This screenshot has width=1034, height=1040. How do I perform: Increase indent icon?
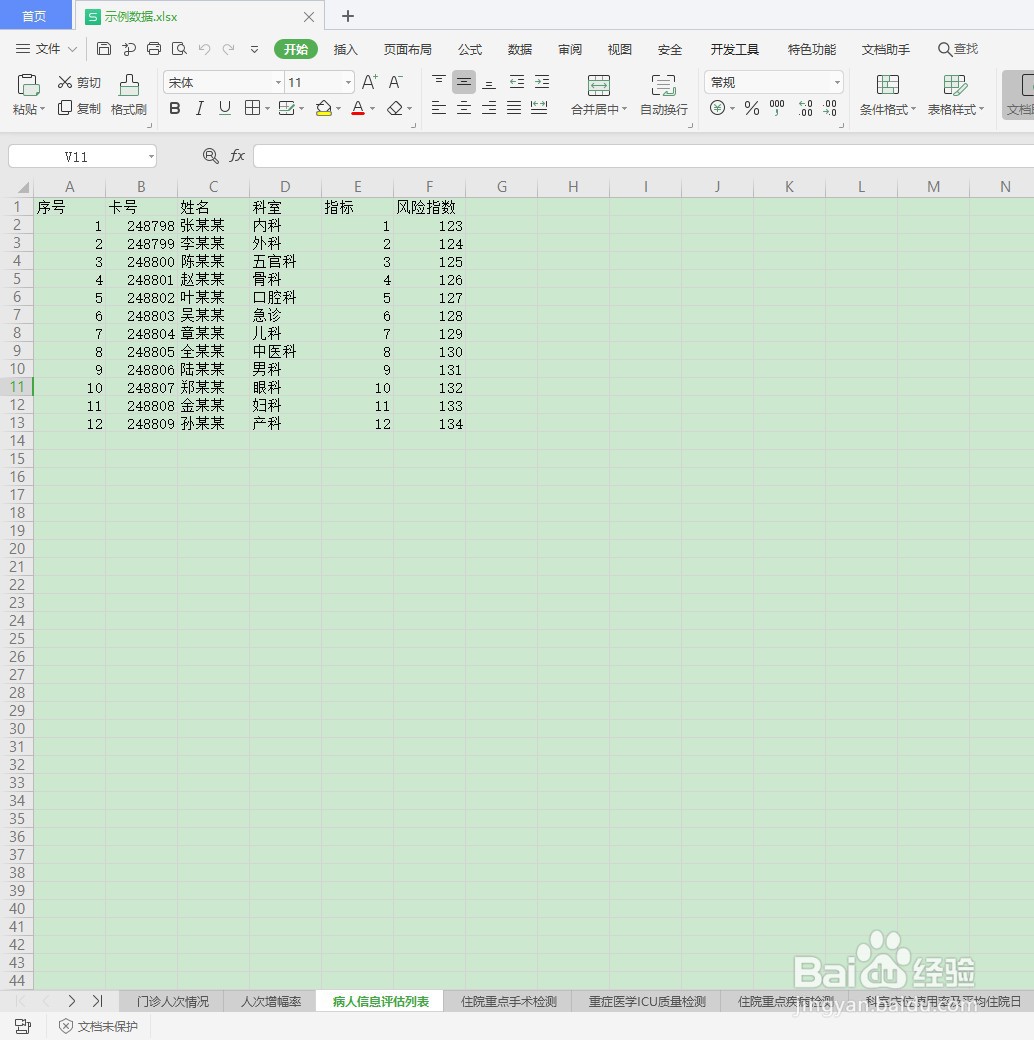pyautogui.click(x=542, y=82)
